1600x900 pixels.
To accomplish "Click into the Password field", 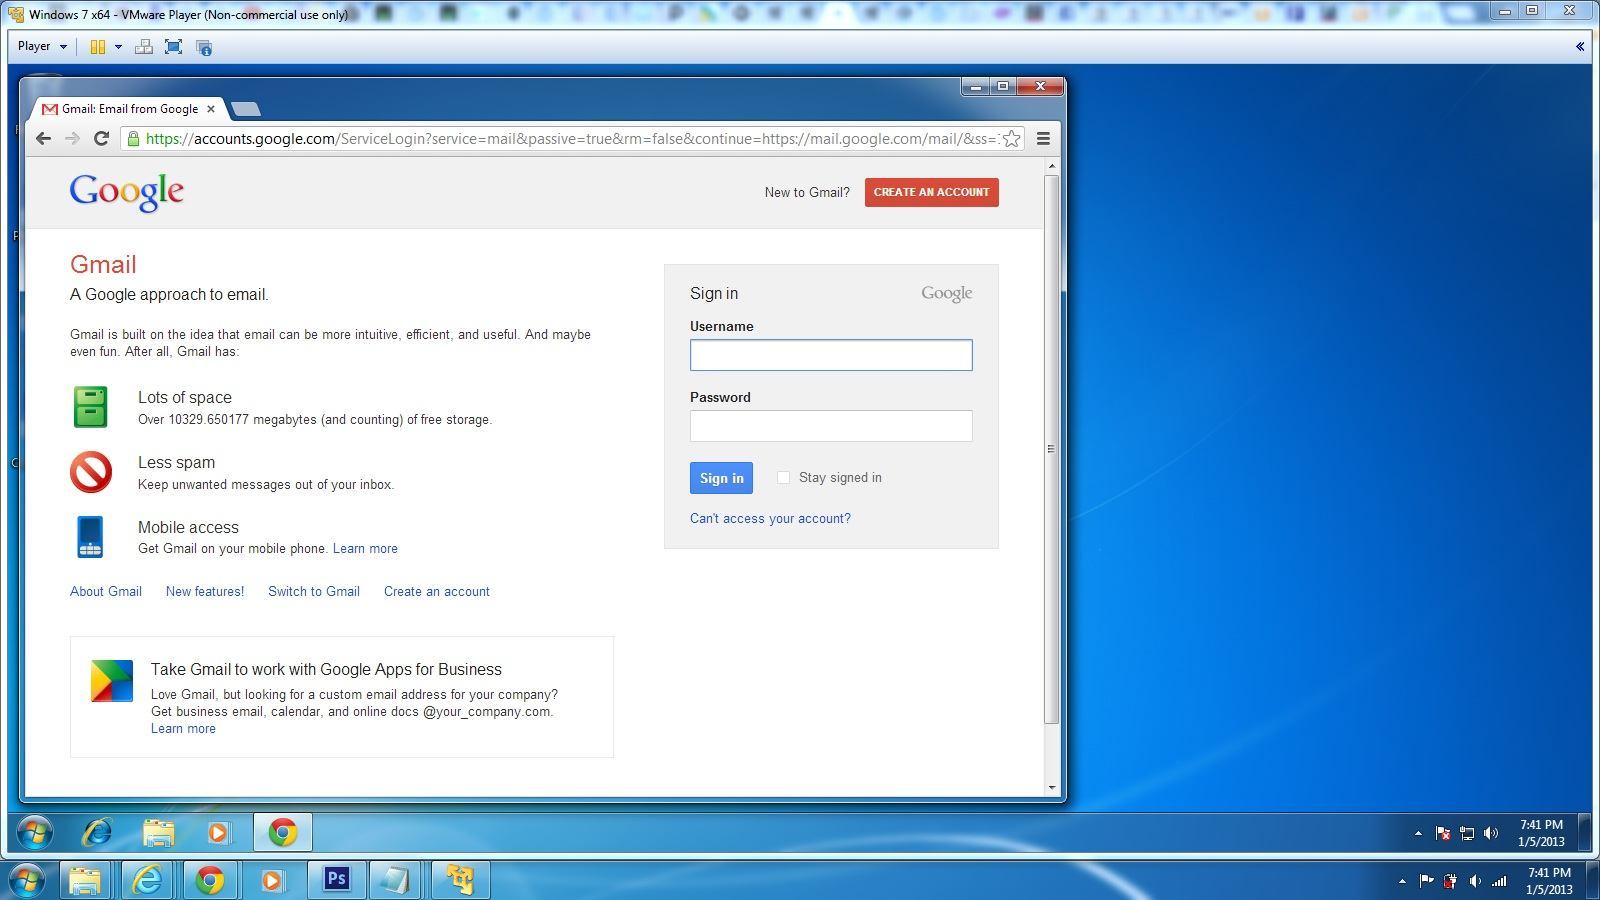I will 830,426.
